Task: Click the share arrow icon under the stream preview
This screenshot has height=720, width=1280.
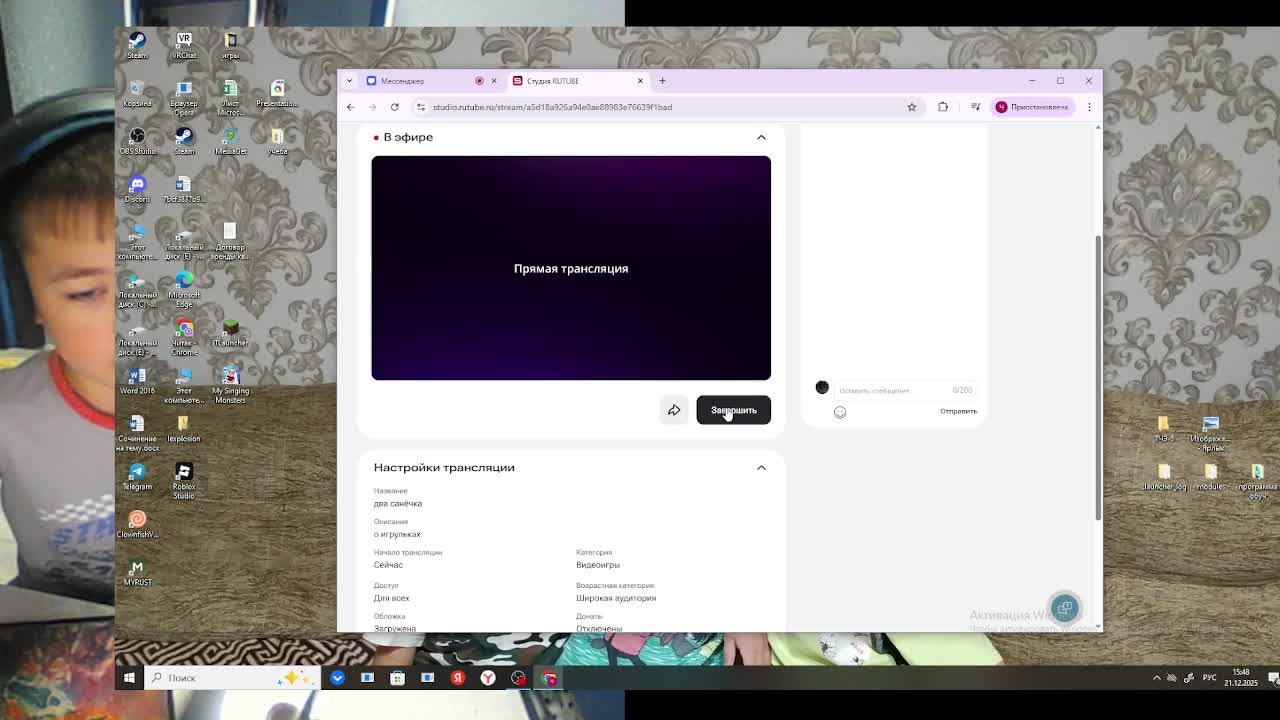Action: pyautogui.click(x=674, y=410)
